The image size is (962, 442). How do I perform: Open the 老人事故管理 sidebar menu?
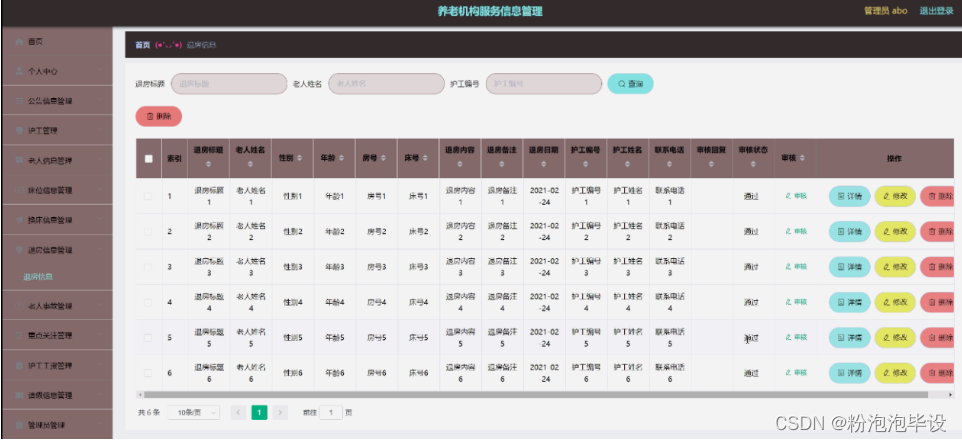57,306
